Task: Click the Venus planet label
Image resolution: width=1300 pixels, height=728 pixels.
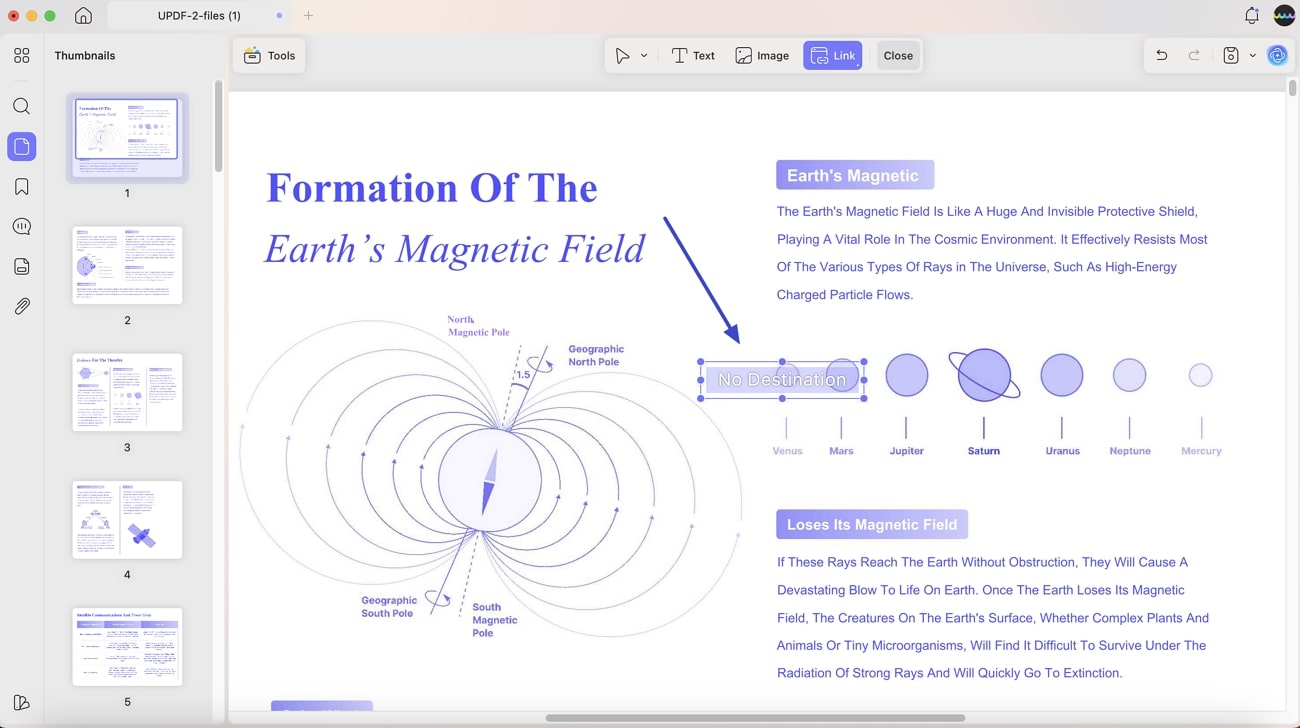Action: [788, 451]
